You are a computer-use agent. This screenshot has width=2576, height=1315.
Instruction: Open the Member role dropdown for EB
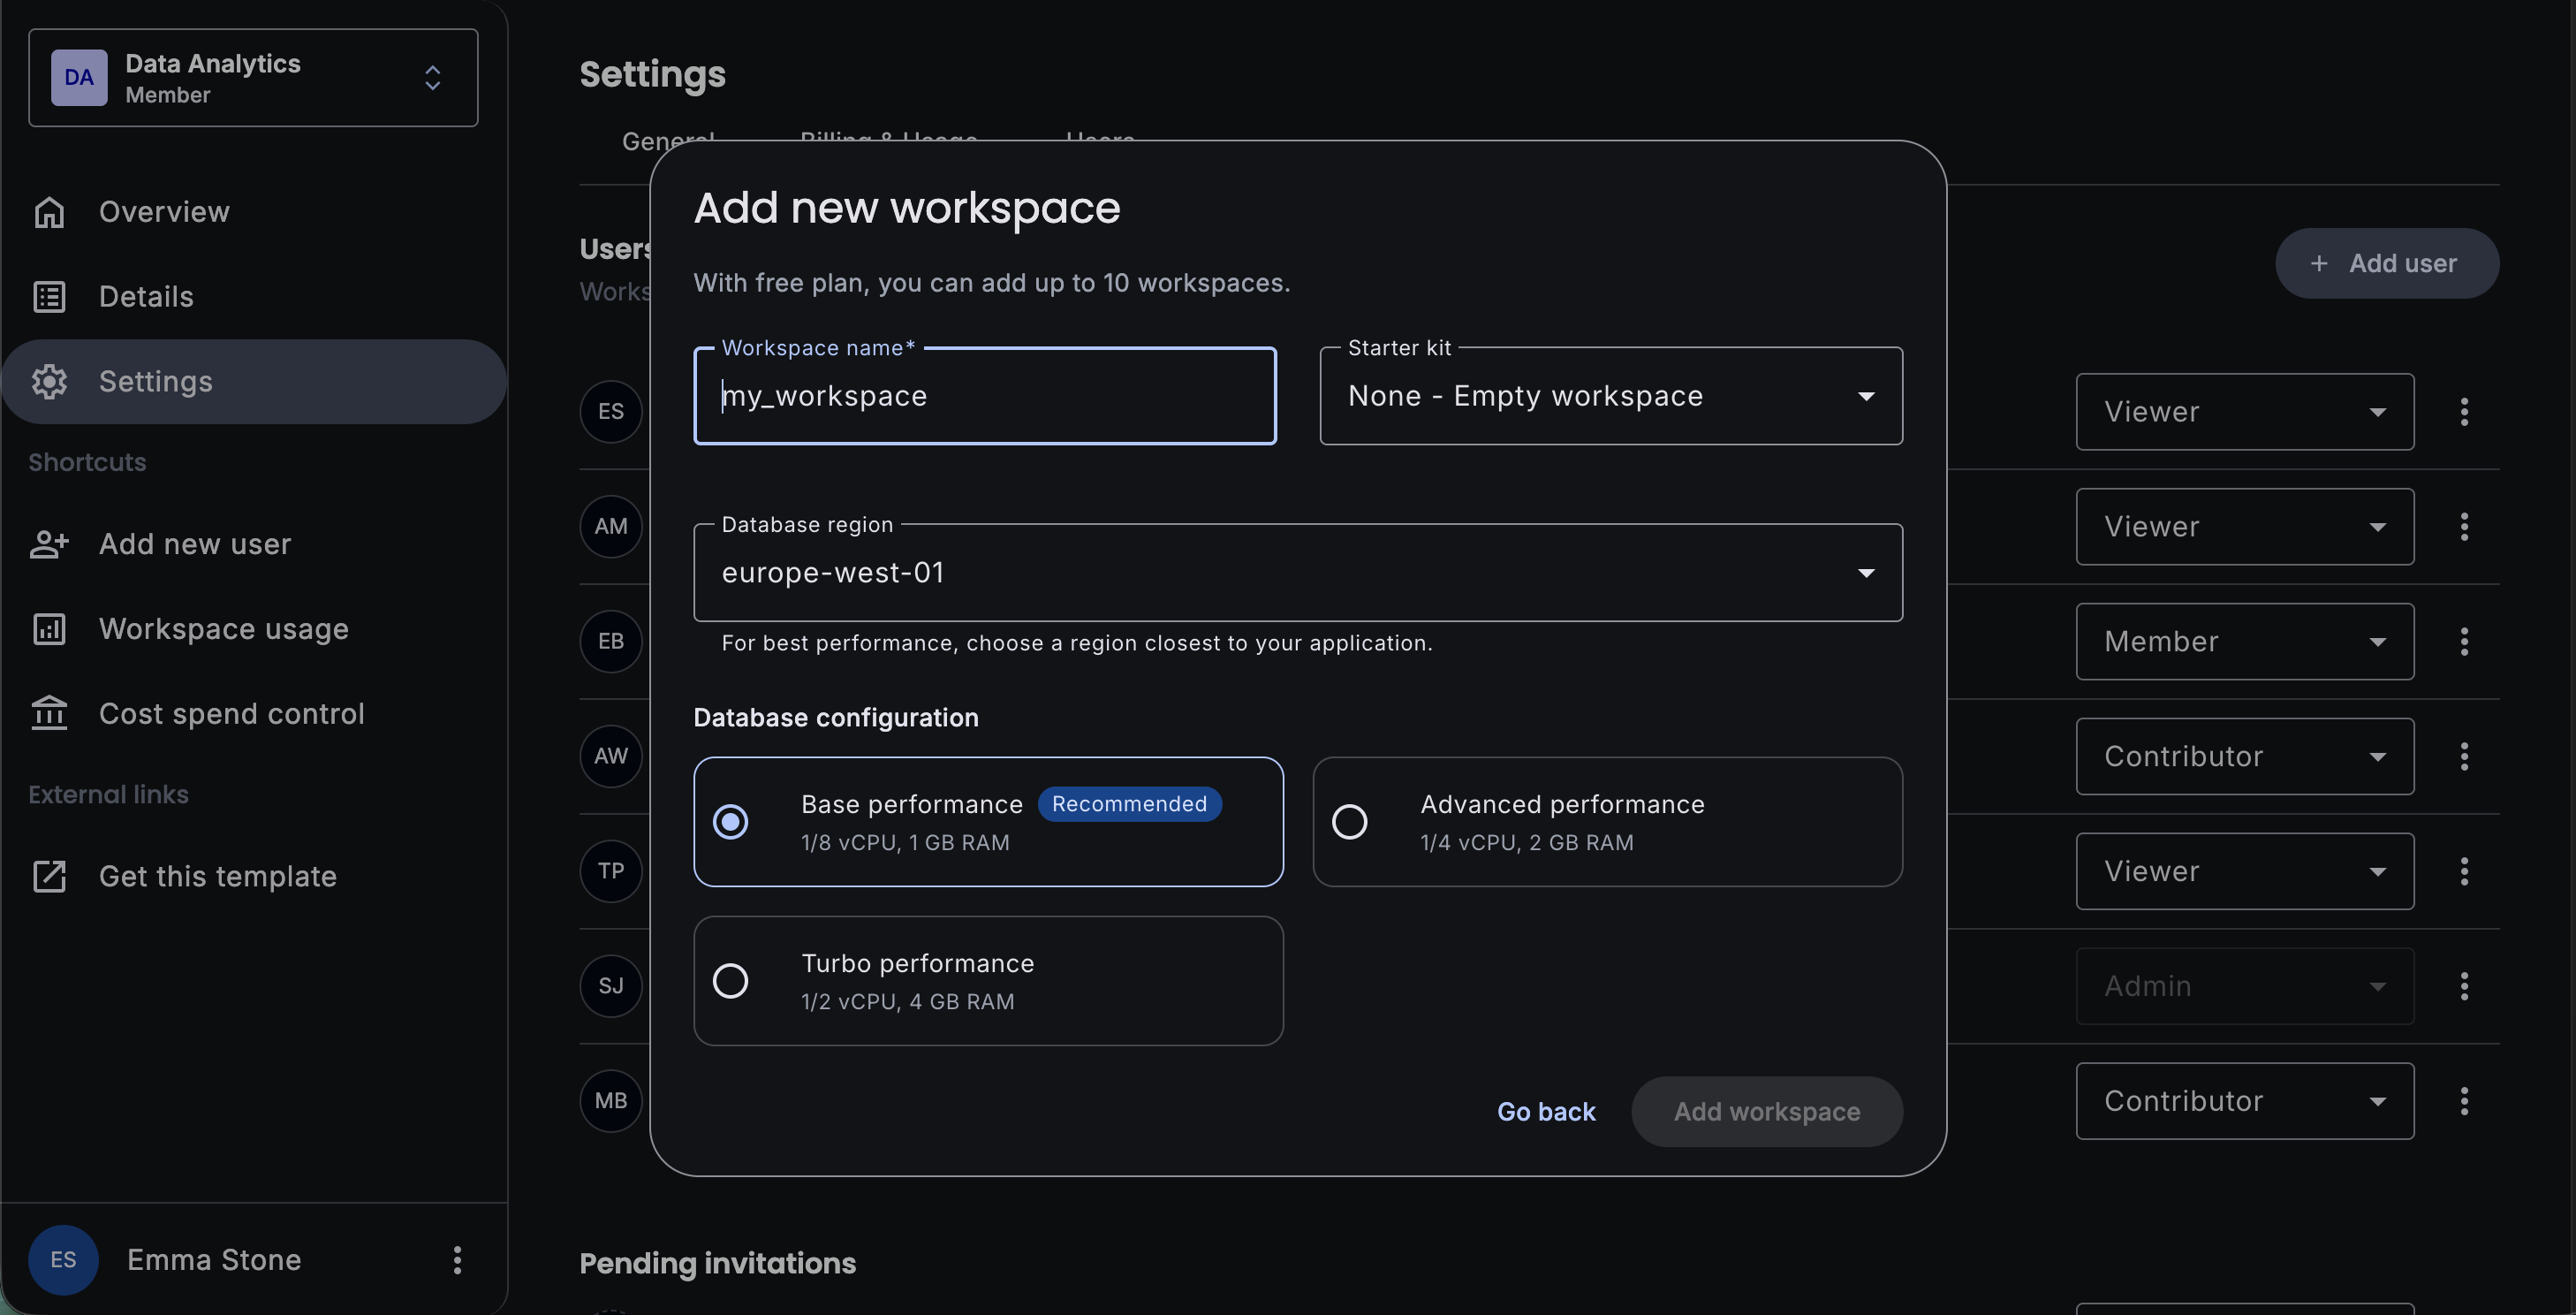2244,642
